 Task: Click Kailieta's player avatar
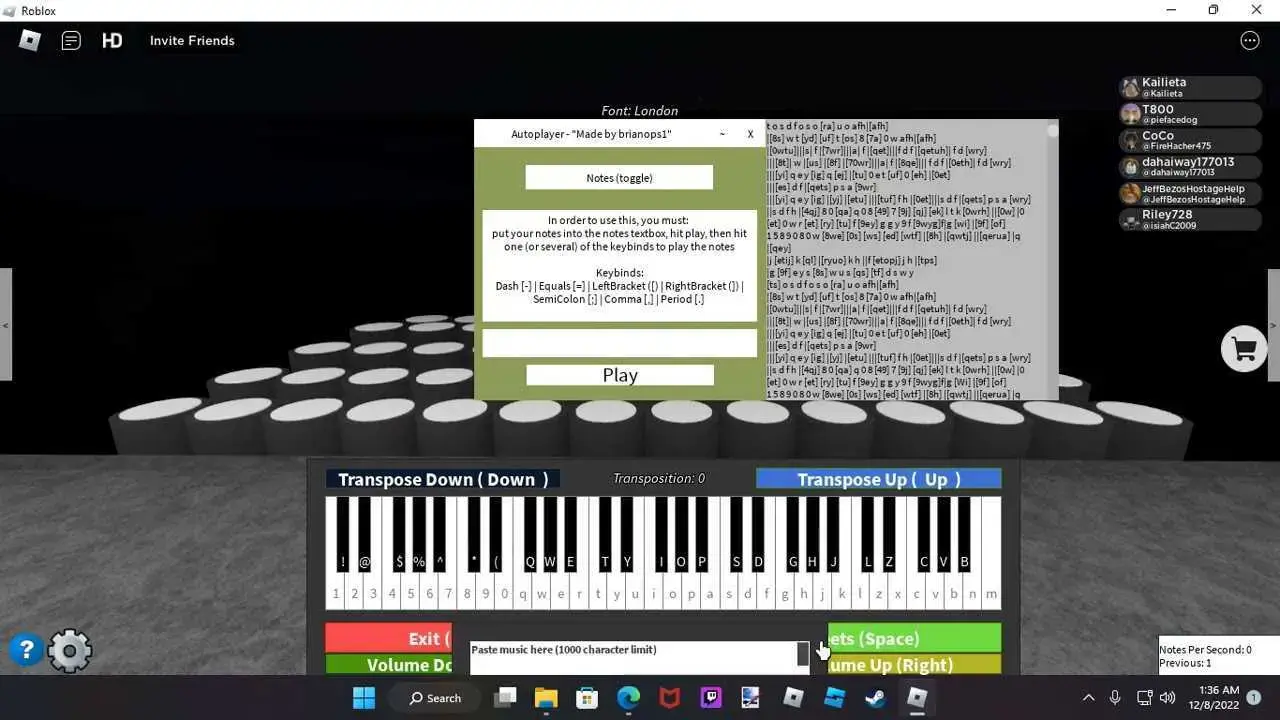point(1130,87)
